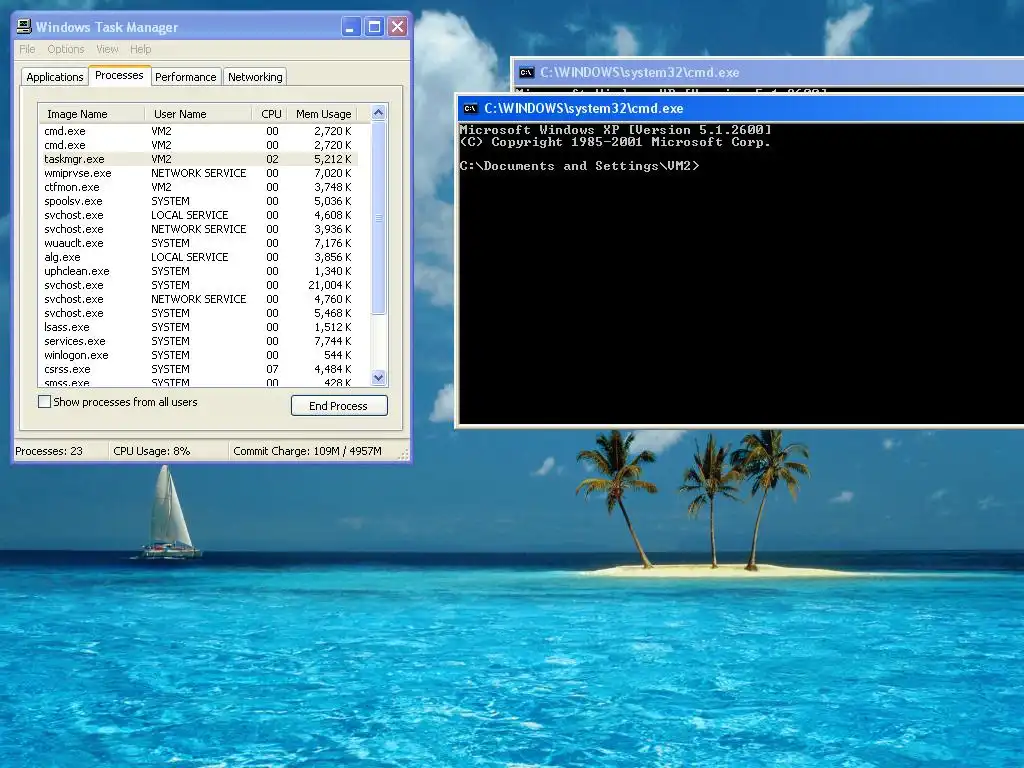The width and height of the screenshot is (1024, 768).
Task: Click the End Process button
Action: click(x=339, y=406)
